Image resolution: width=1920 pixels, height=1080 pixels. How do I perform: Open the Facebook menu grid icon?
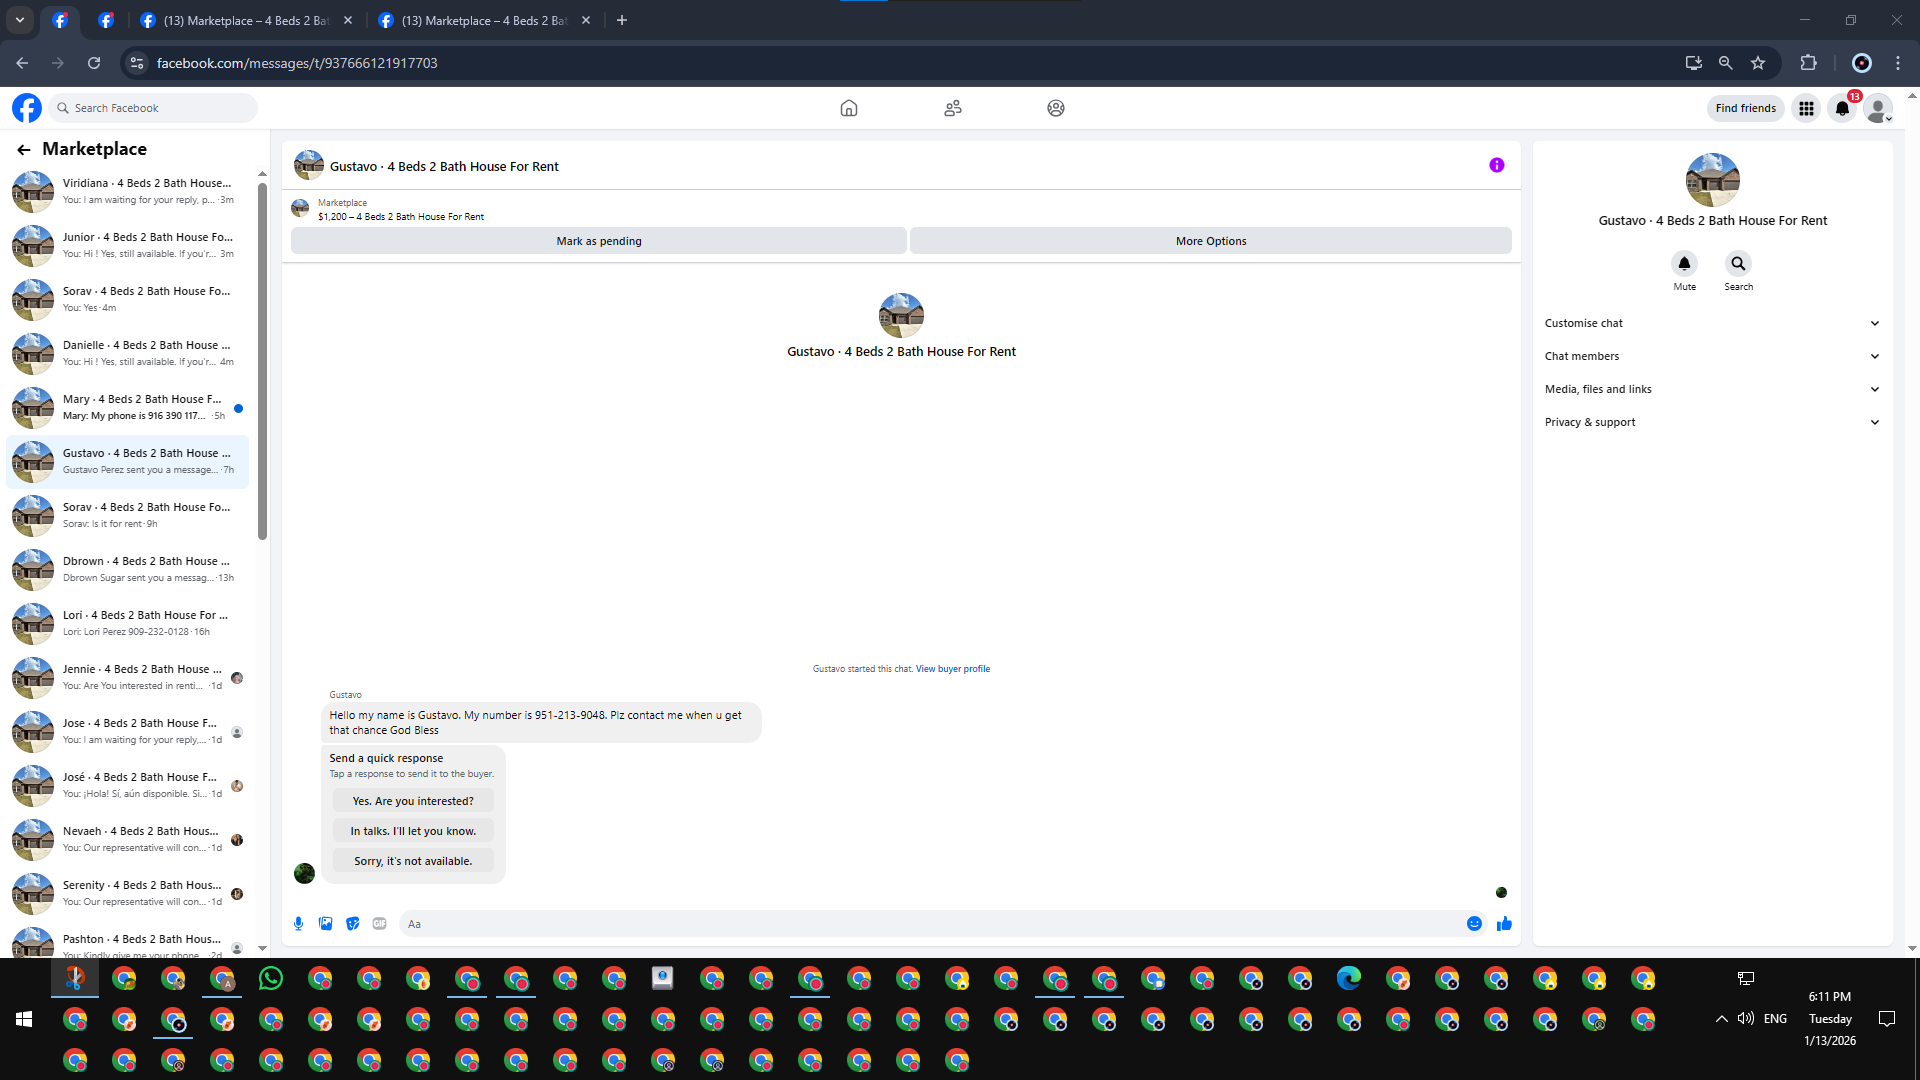click(x=1806, y=108)
